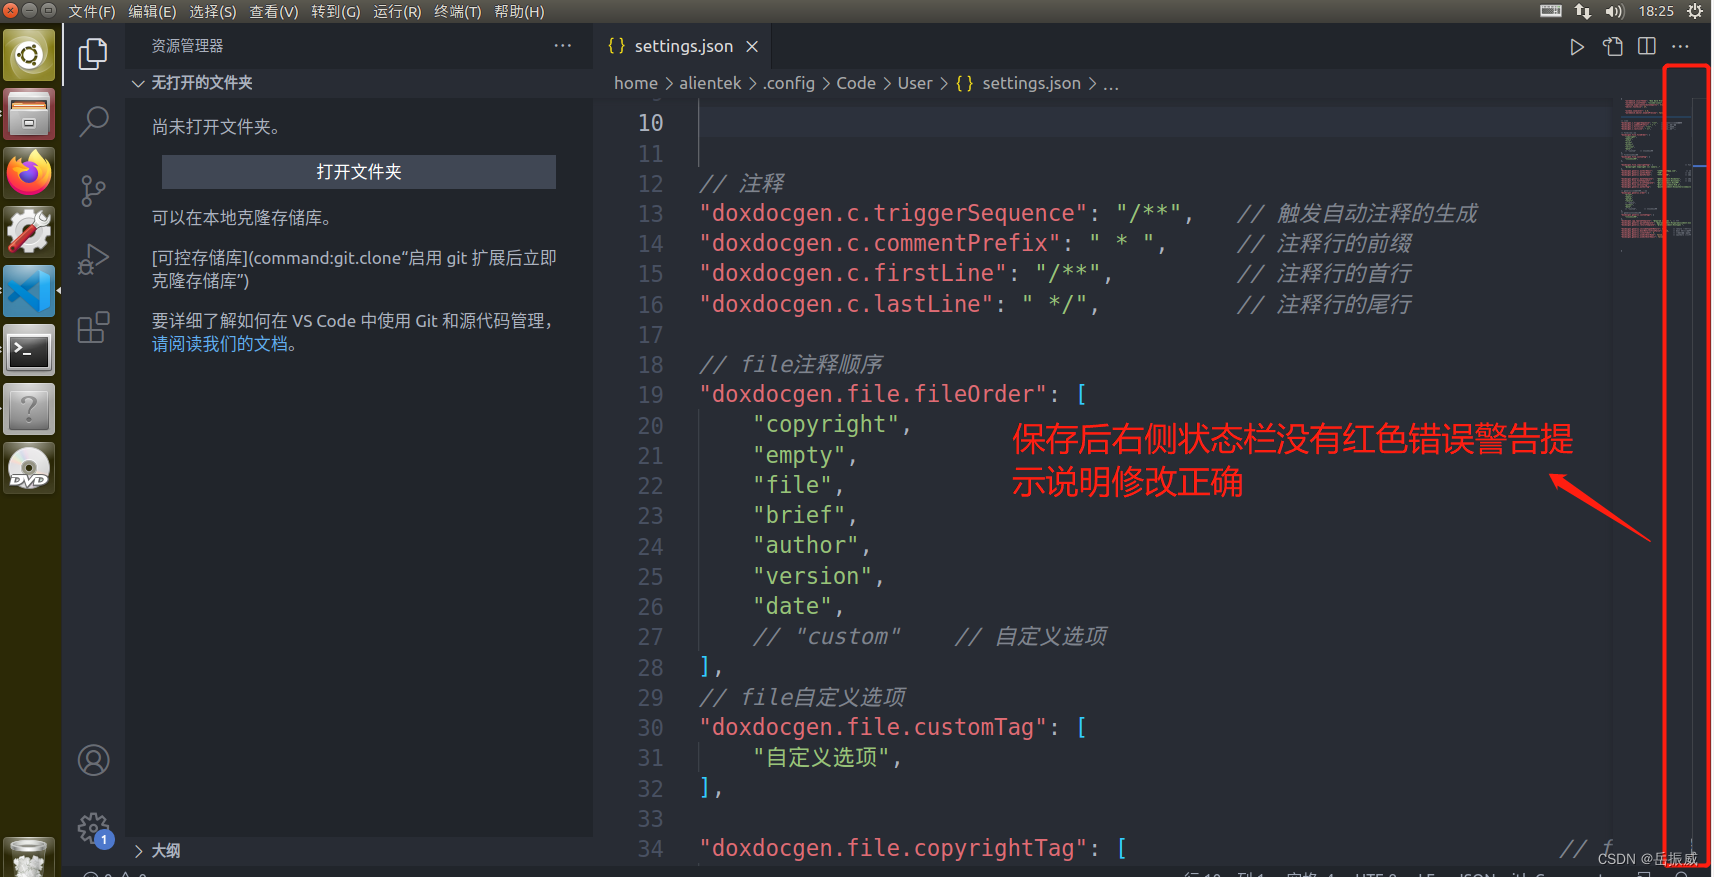This screenshot has height=877, width=1714.
Task: Open the Files manager dock icon
Action: tap(29, 114)
